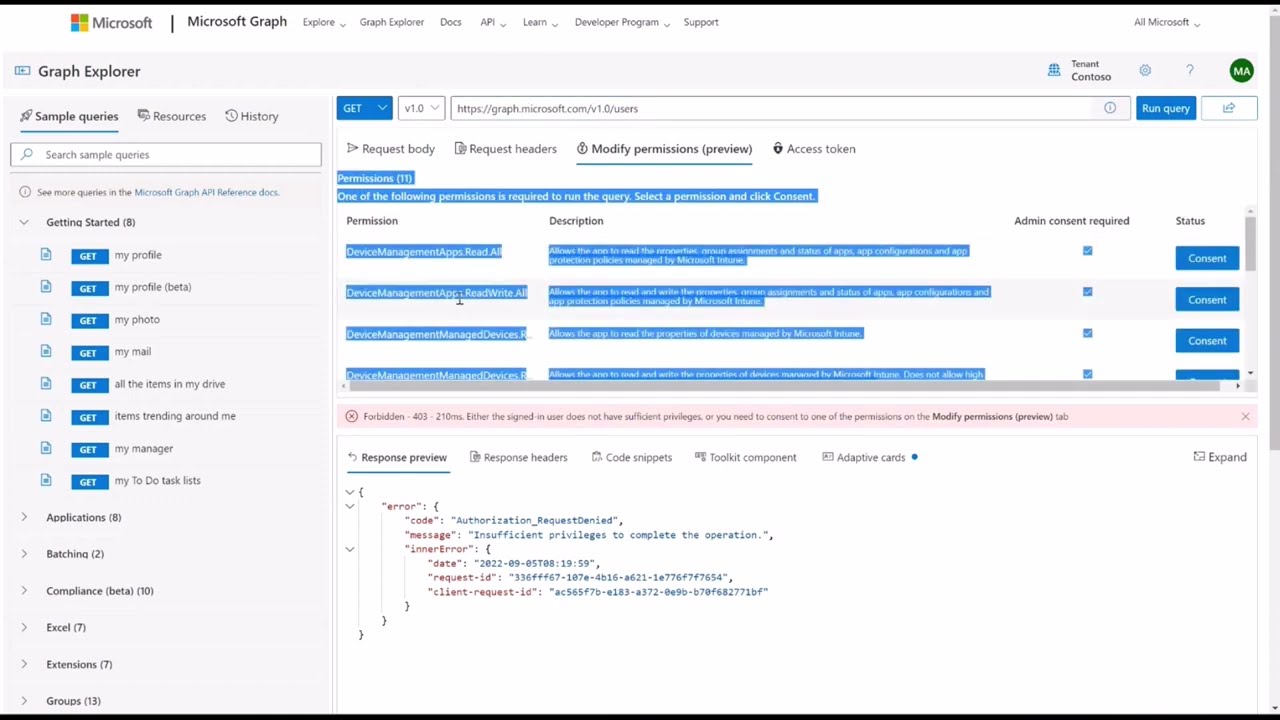This screenshot has height=720, width=1280.
Task: Click the document icon beside my mail
Action: pyautogui.click(x=46, y=351)
